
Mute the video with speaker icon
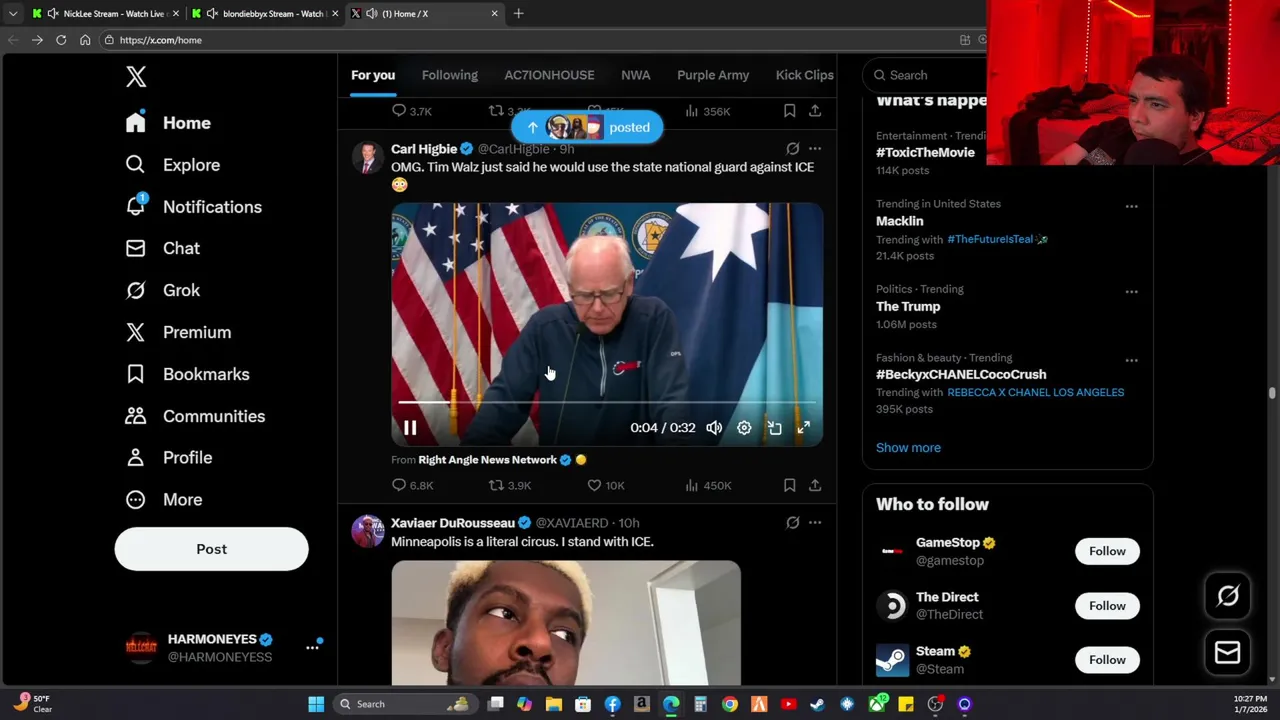(x=714, y=428)
